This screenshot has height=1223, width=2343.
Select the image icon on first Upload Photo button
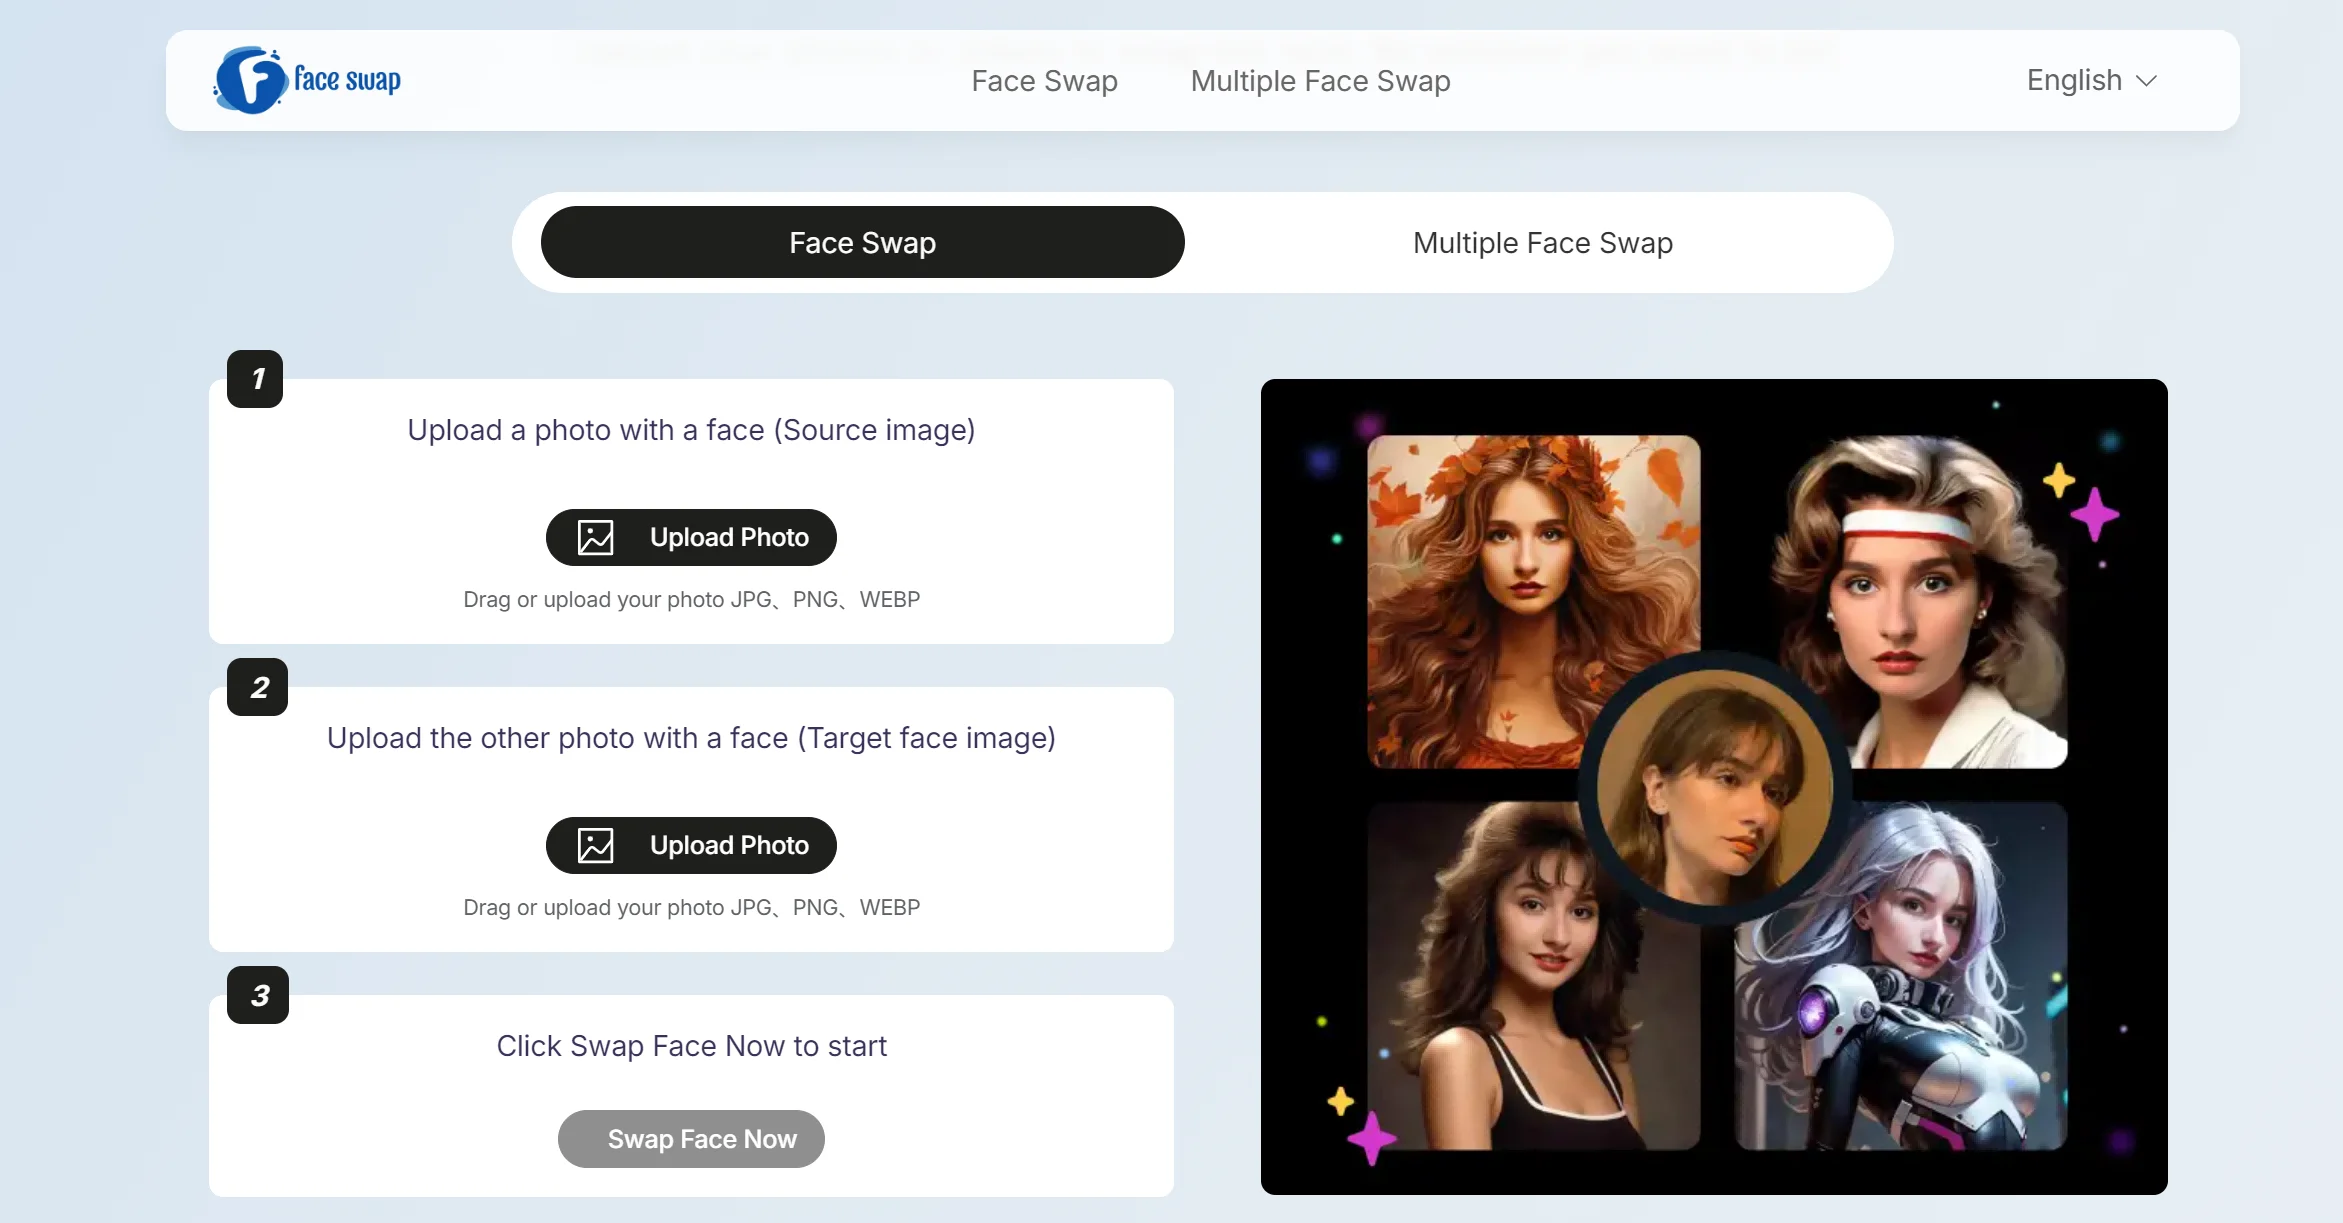point(594,537)
